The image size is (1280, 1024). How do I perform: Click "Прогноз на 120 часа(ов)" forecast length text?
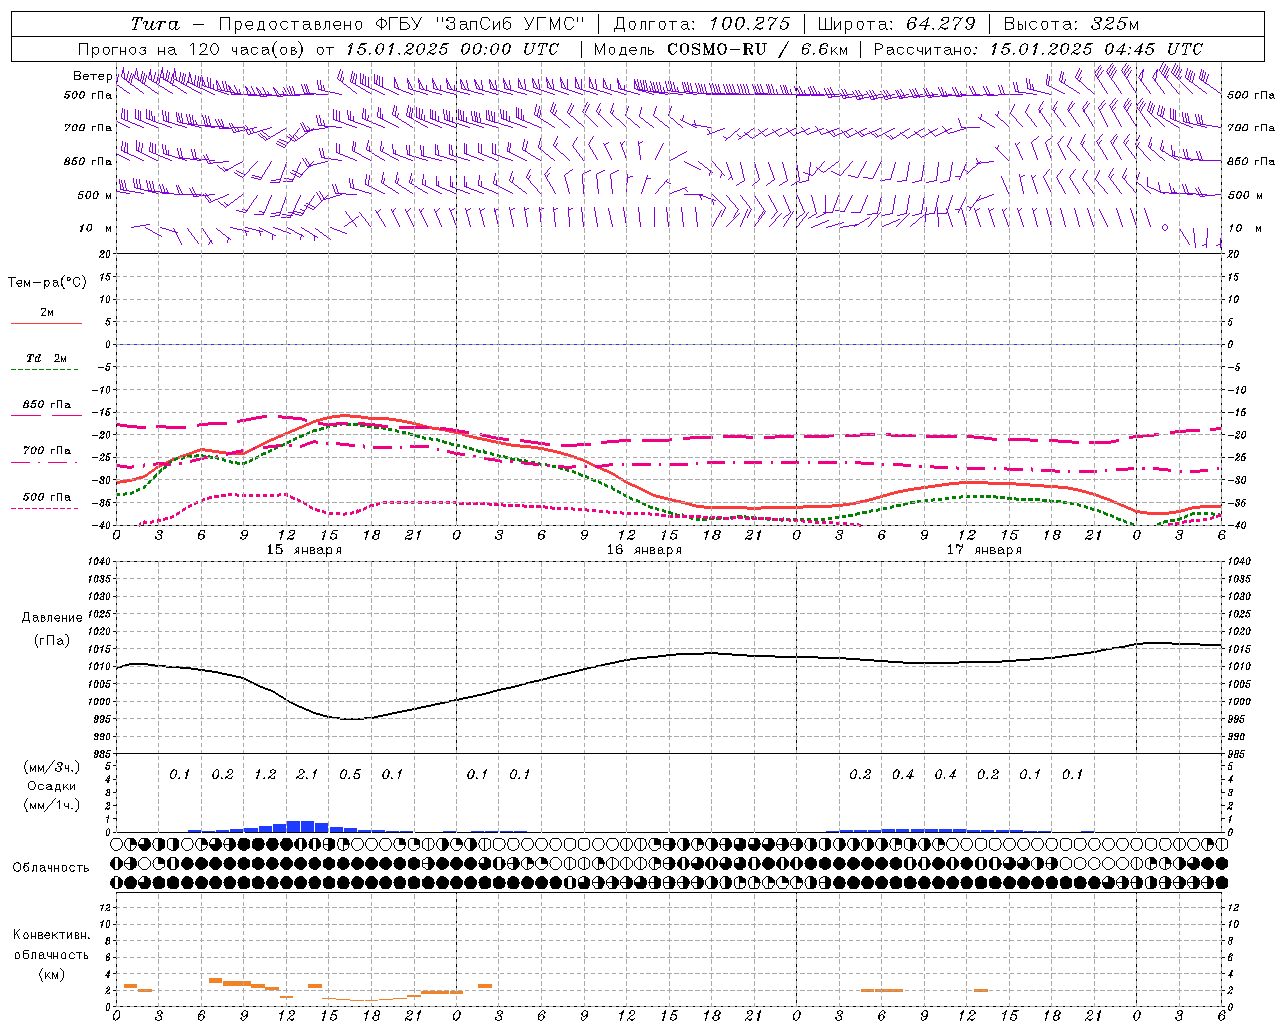tap(192, 49)
